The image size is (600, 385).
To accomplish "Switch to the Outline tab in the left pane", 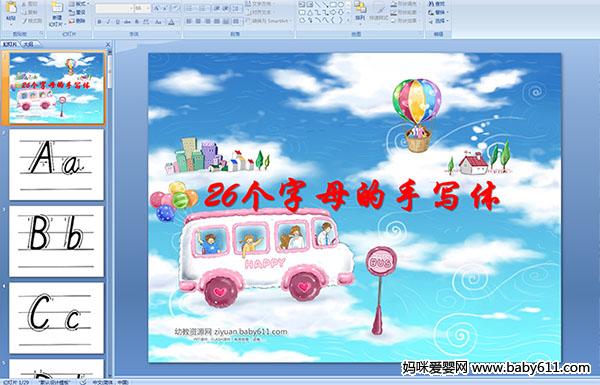I will click(x=29, y=44).
